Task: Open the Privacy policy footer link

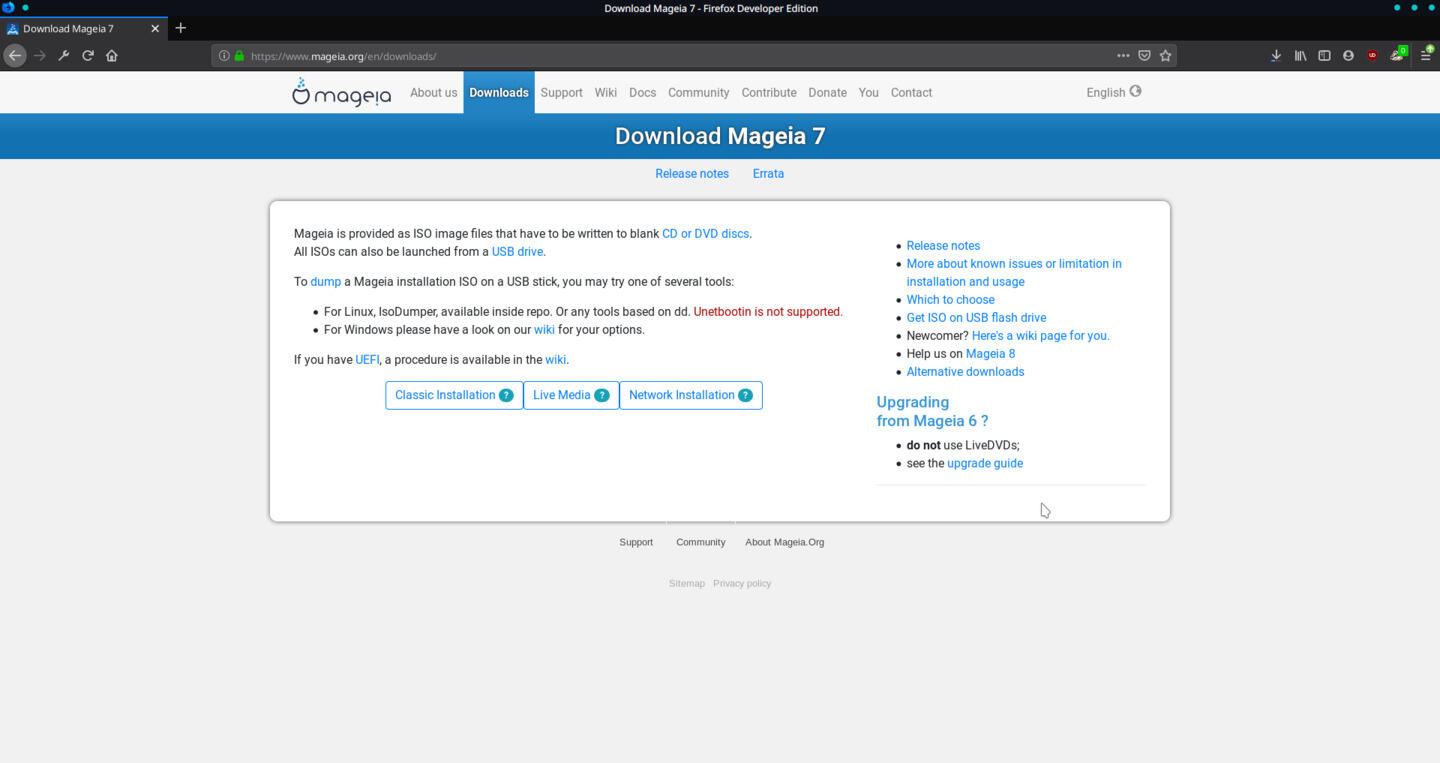Action: [x=742, y=583]
